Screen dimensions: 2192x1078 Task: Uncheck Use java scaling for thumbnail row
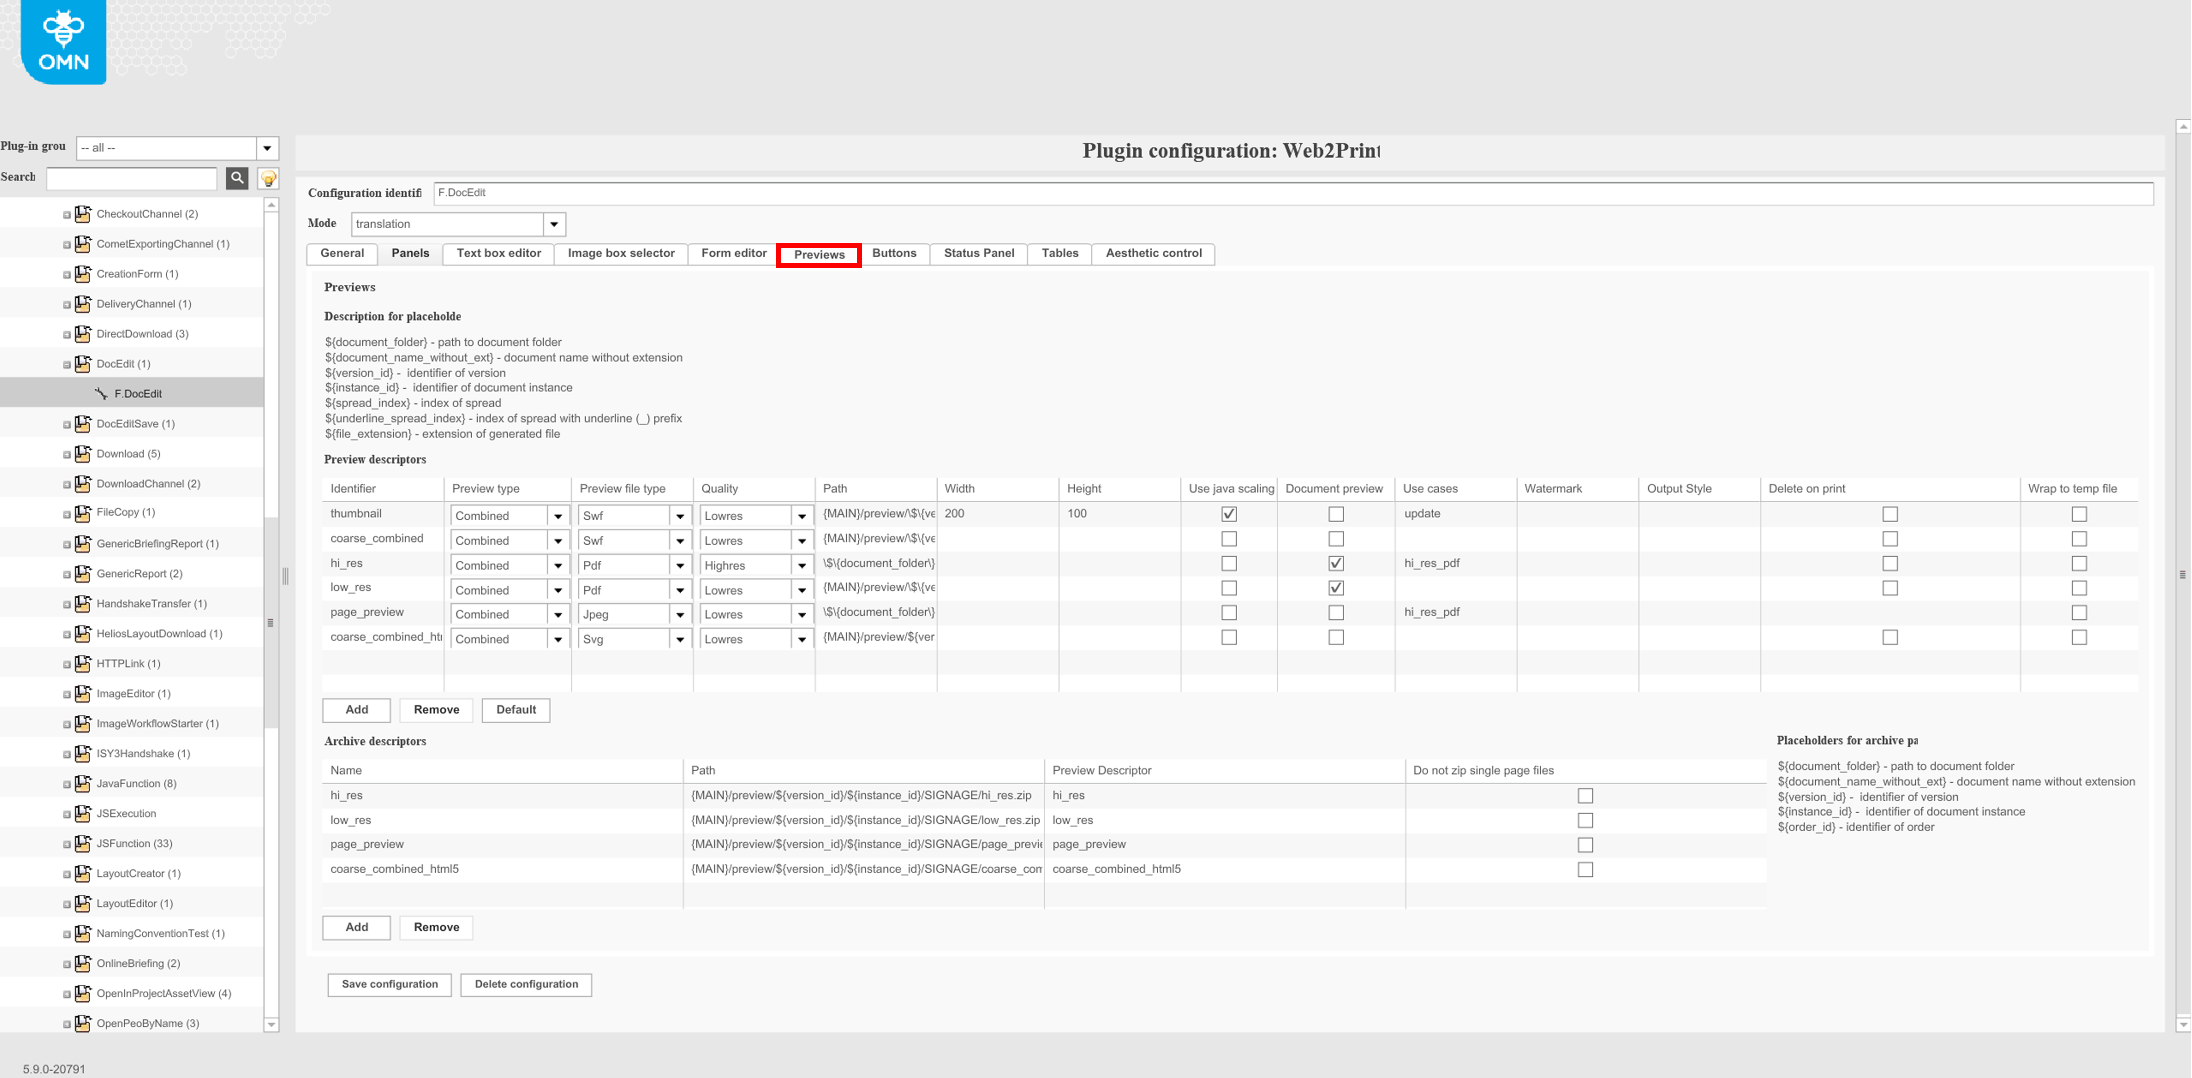coord(1229,513)
